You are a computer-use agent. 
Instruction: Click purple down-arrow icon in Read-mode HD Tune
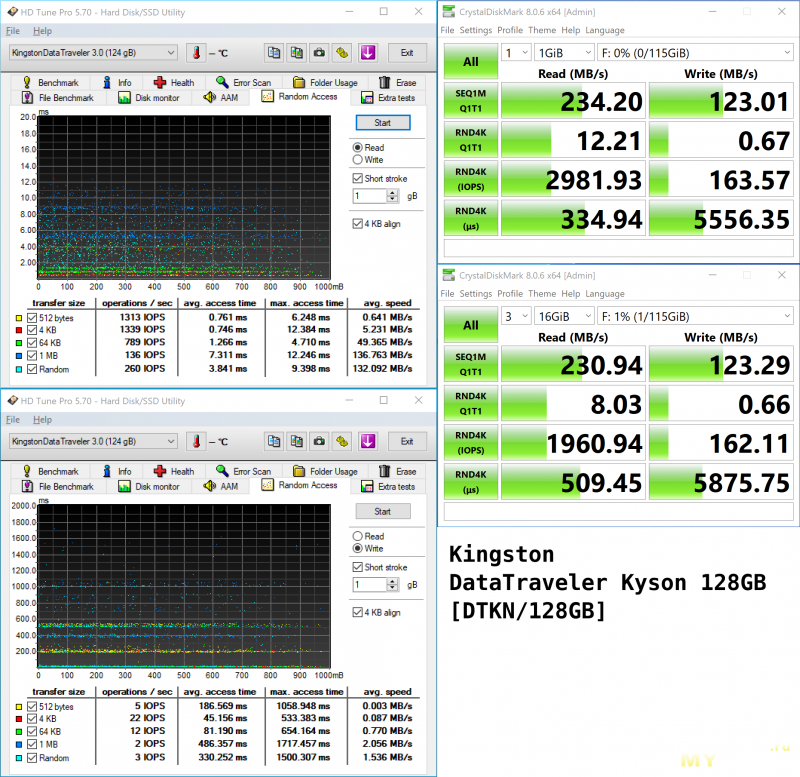tap(368, 53)
